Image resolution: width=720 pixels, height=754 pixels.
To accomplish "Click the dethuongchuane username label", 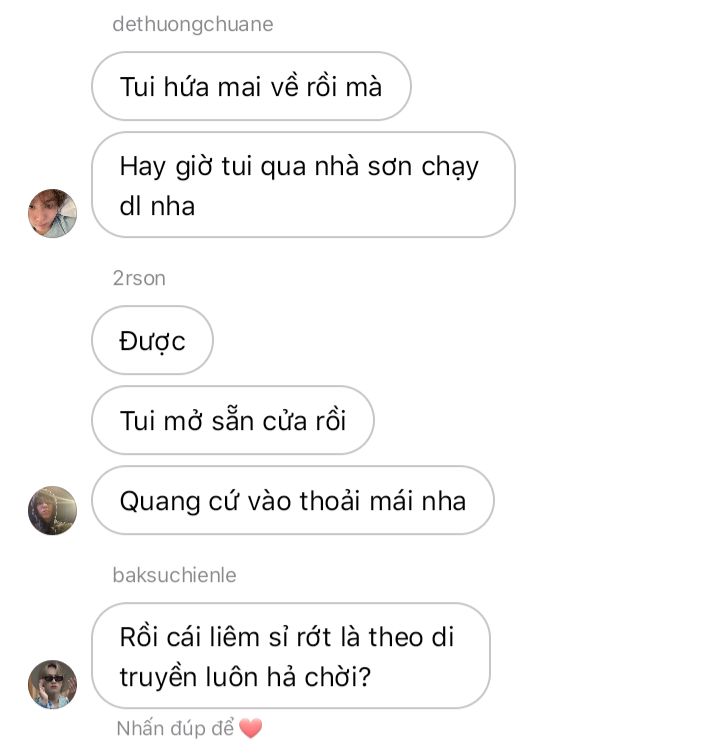I will [x=193, y=24].
